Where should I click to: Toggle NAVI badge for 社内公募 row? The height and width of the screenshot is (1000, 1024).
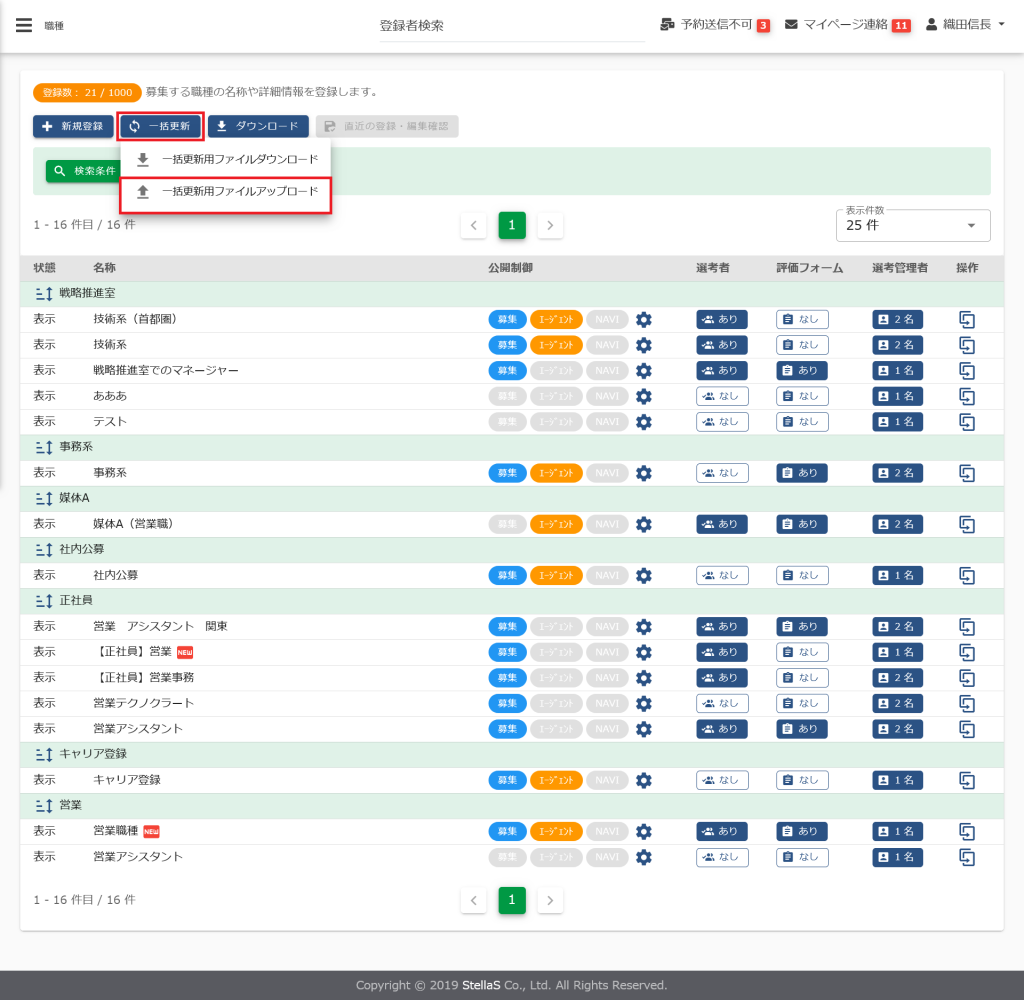click(x=607, y=576)
